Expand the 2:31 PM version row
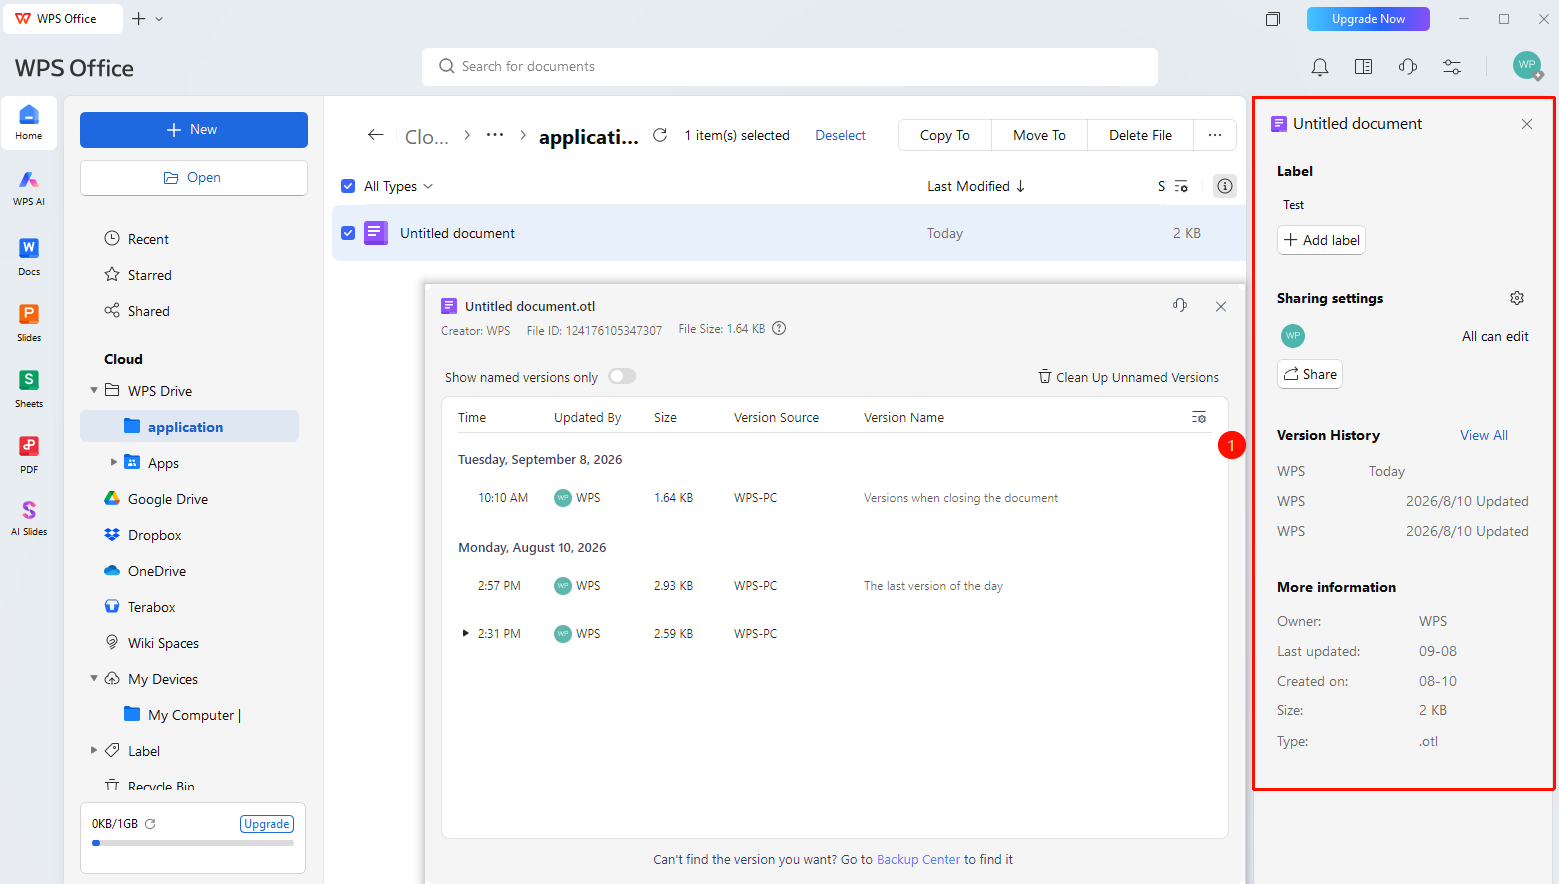Screen dimensions: 1559x884 tap(465, 633)
